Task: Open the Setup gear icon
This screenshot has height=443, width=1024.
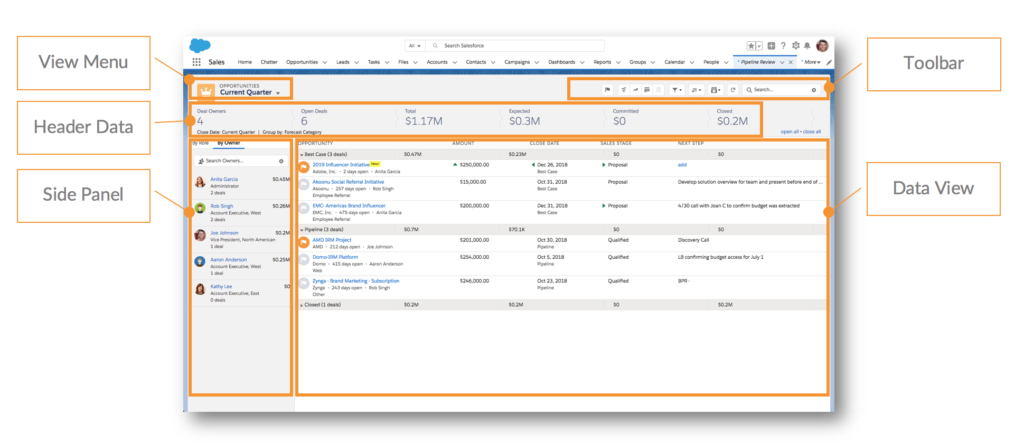Action: coord(795,46)
